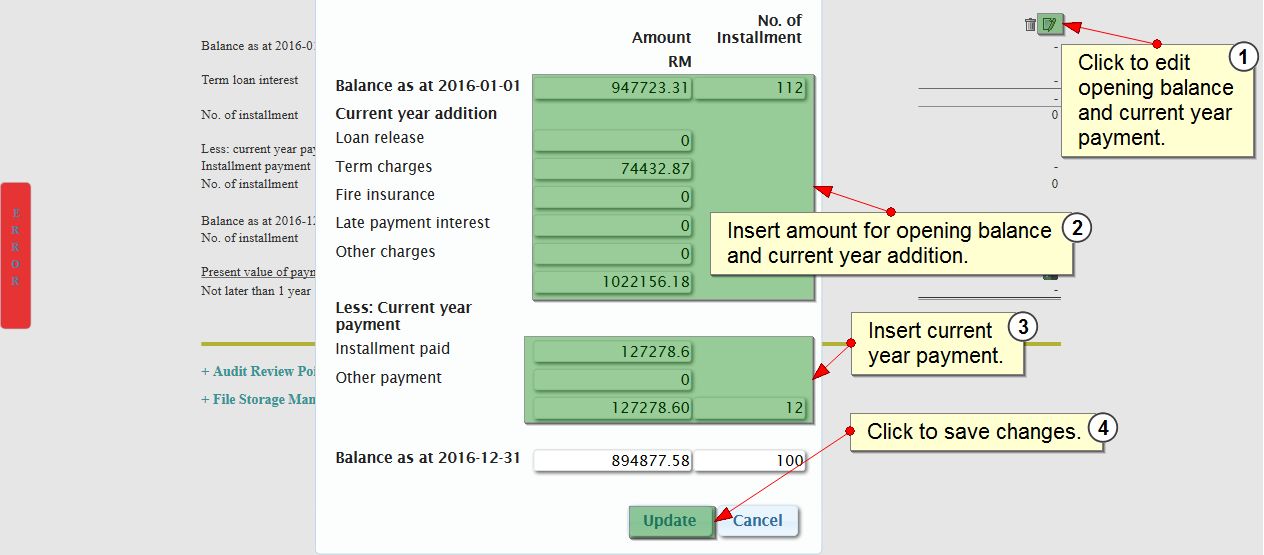Viewport: 1264px width, 555px height.
Task: Click opening balance installment count field 112
Action: [x=750, y=88]
